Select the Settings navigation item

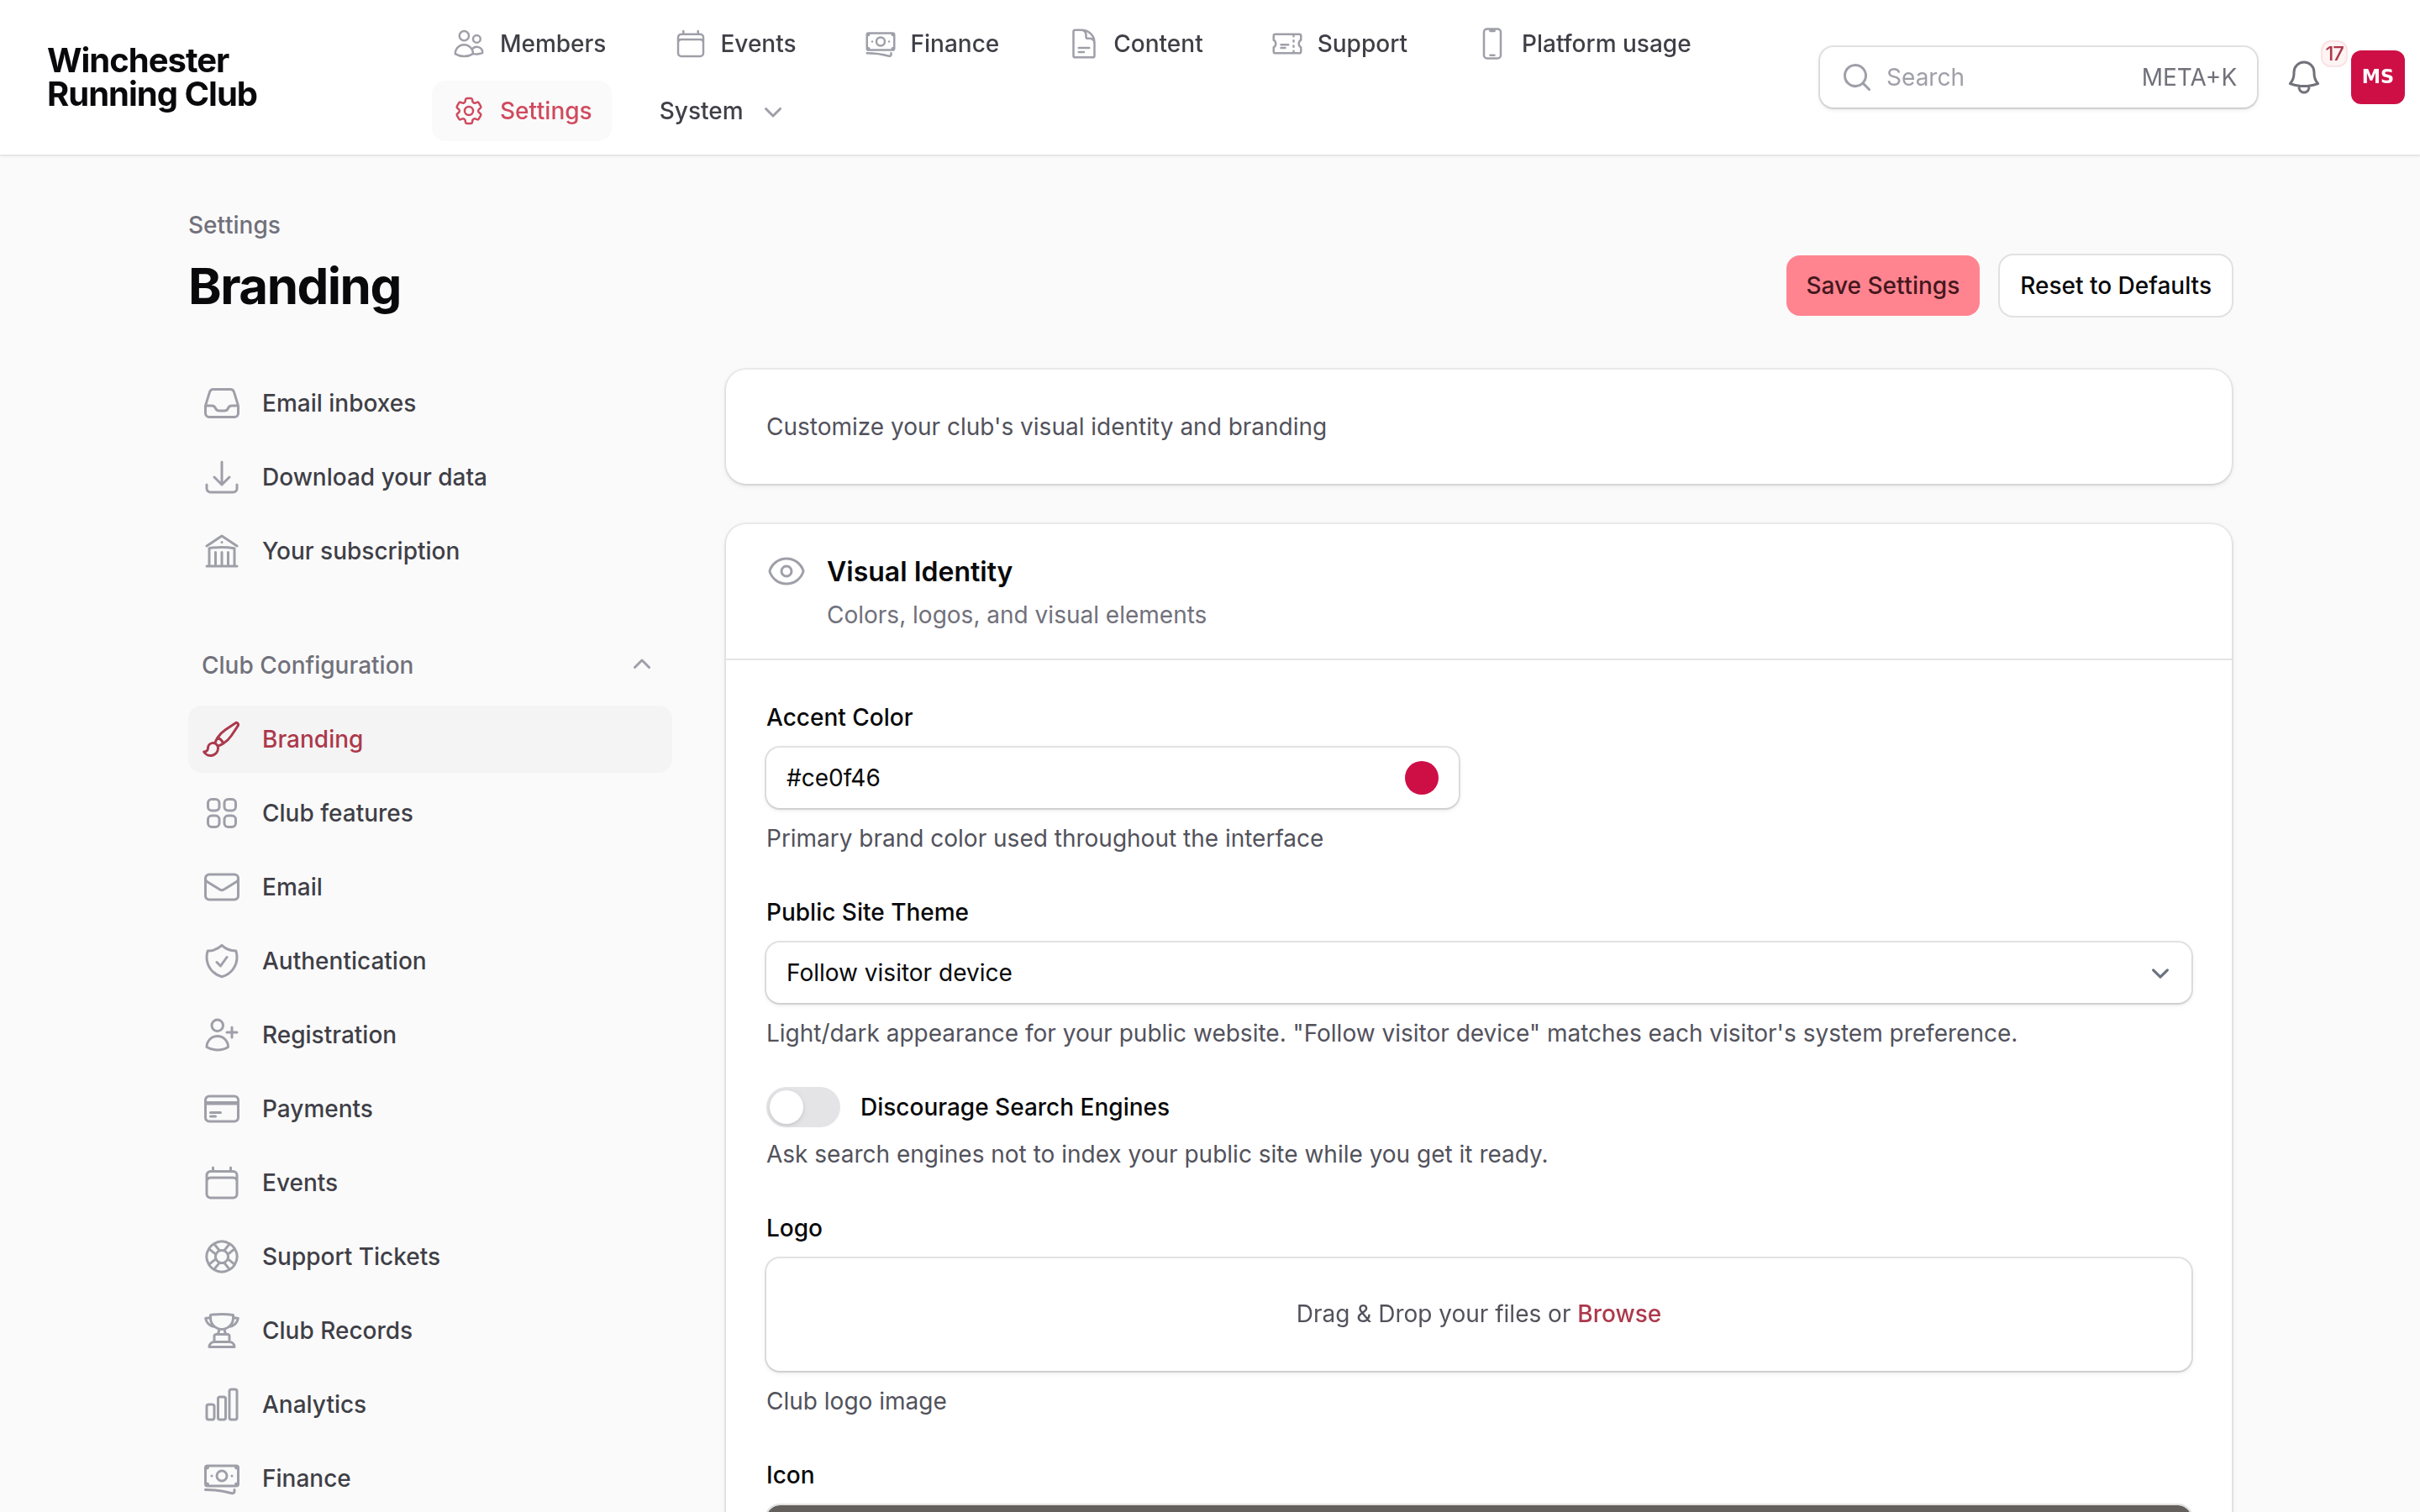click(522, 111)
